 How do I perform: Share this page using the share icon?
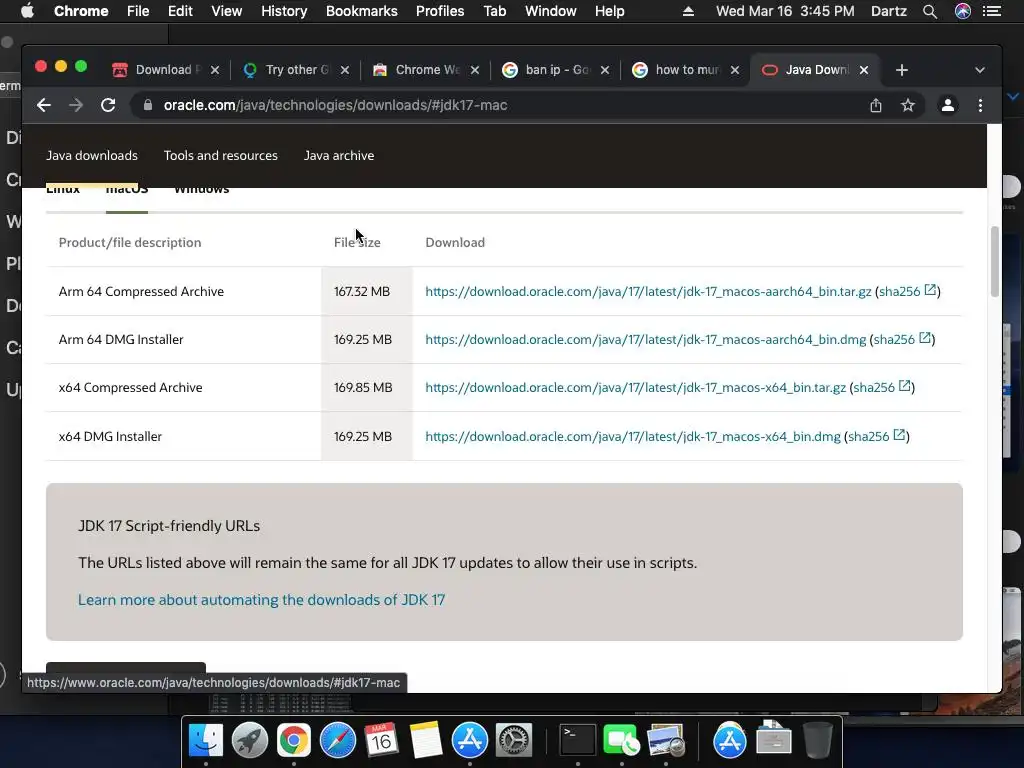876,105
